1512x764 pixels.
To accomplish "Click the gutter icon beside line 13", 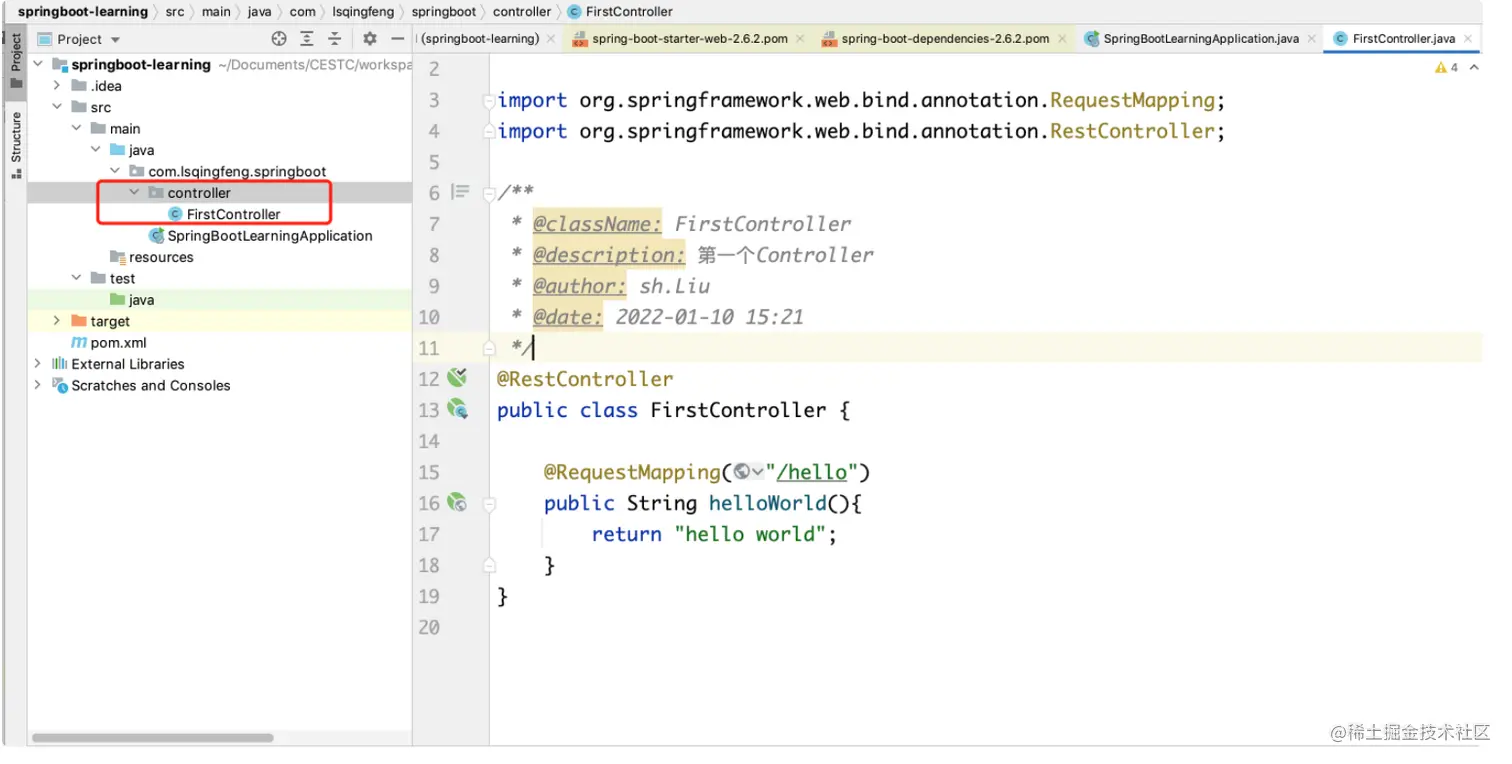I will click(x=457, y=409).
